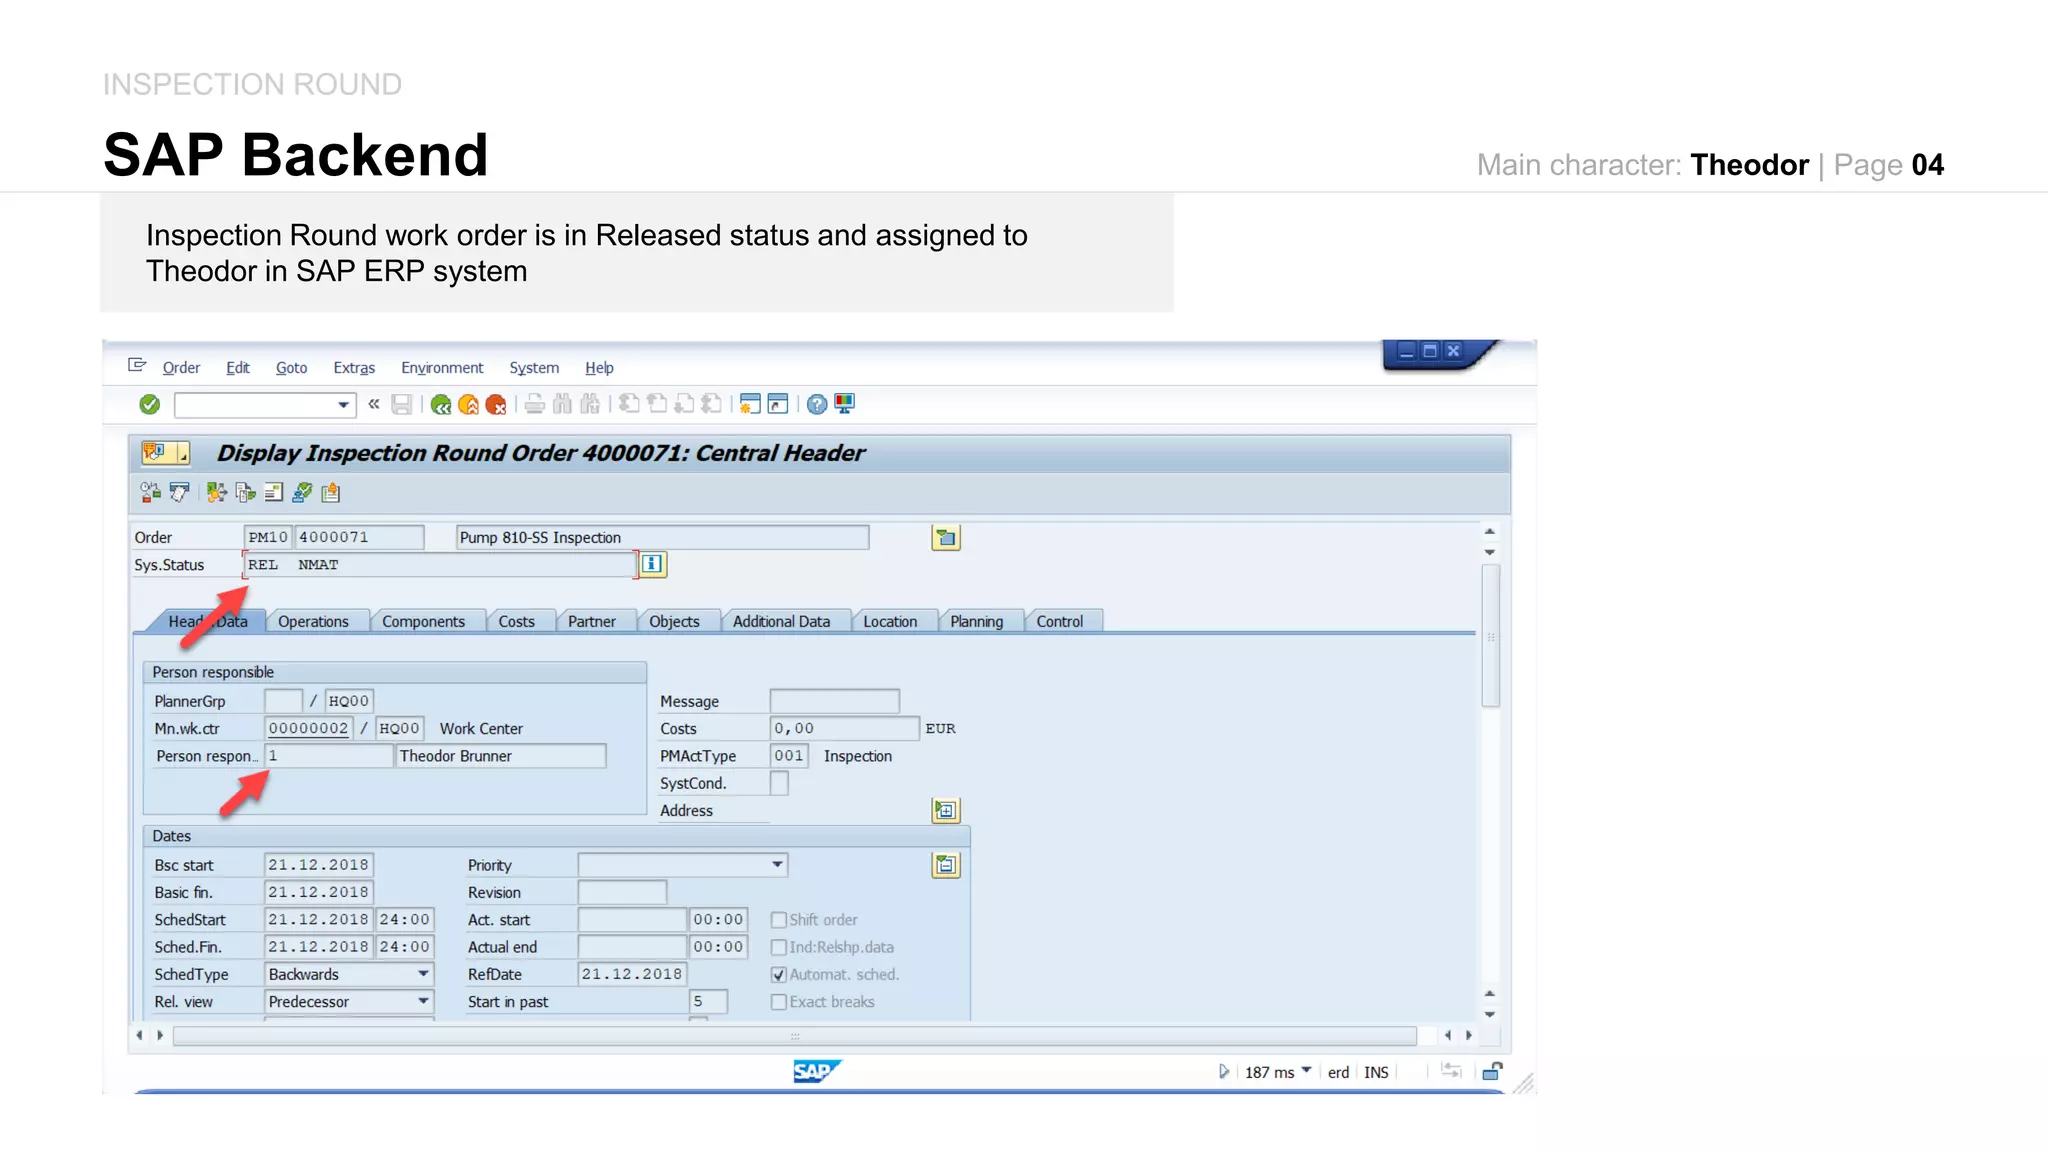
Task: Toggle the Shift order checkbox
Action: point(779,920)
